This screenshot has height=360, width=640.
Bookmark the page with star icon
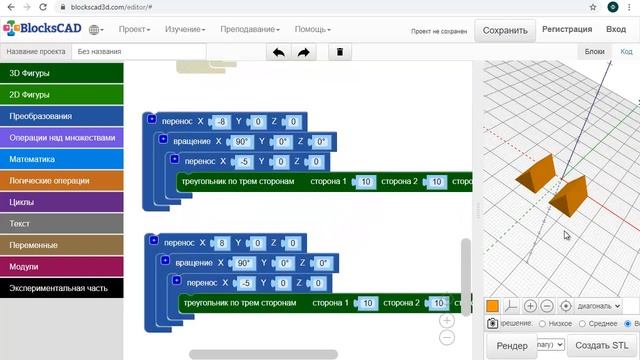(x=593, y=7)
